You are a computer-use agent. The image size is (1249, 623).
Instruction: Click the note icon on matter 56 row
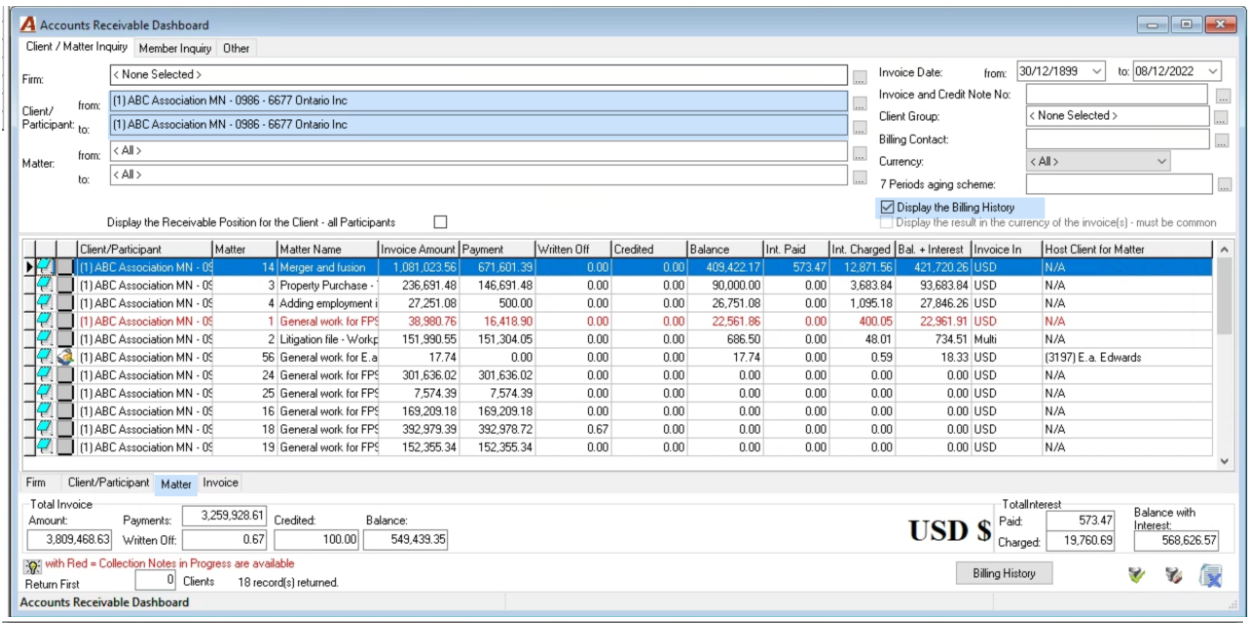[45, 357]
